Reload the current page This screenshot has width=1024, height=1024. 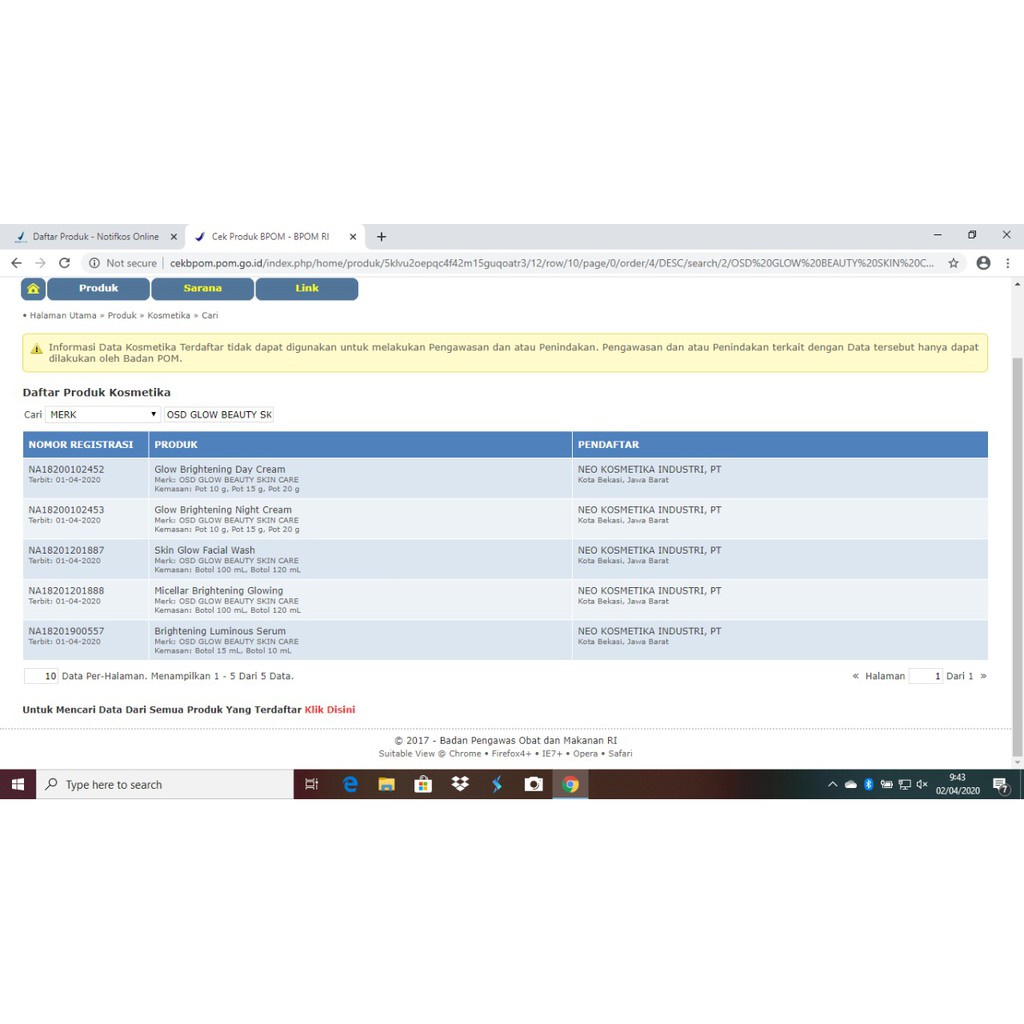64,263
